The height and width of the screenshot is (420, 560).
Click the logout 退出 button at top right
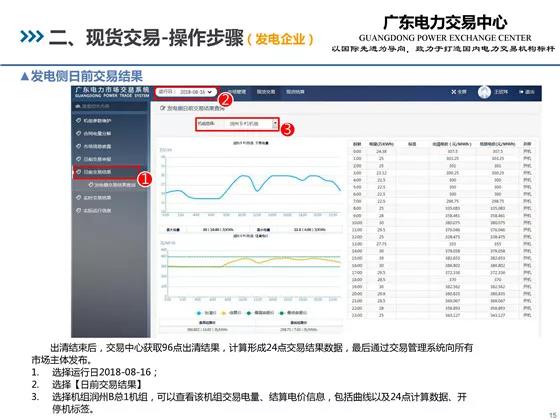pyautogui.click(x=527, y=92)
